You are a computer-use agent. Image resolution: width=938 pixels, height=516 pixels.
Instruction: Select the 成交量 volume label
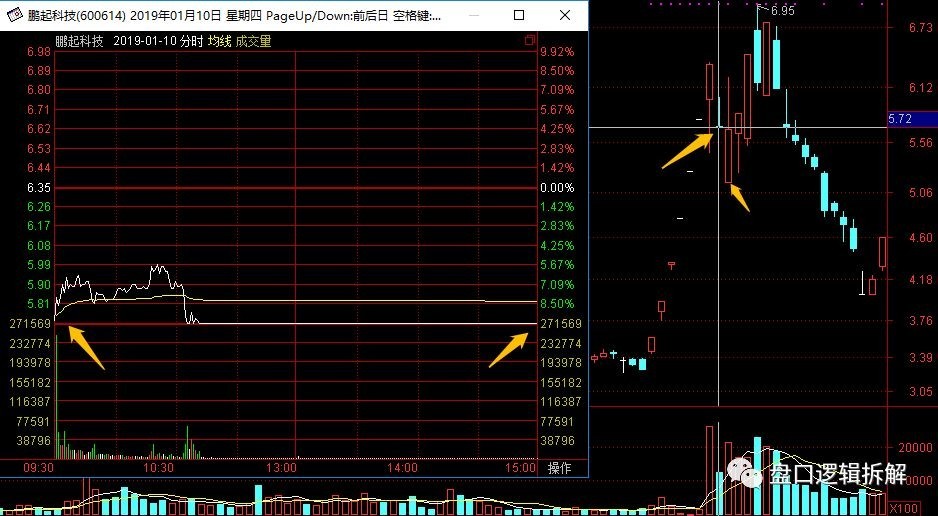[254, 42]
